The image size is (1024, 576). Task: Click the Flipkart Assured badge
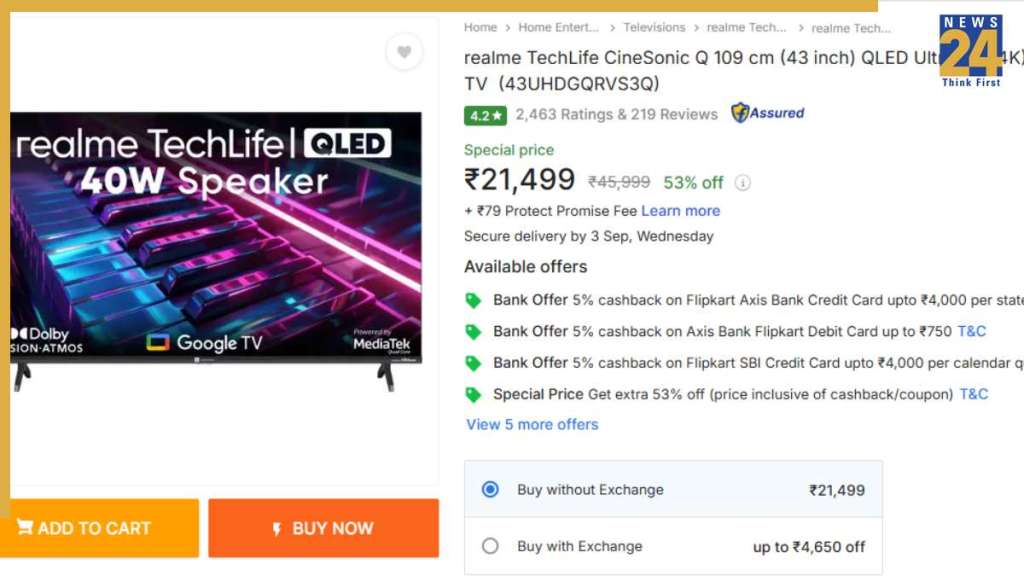coord(767,113)
